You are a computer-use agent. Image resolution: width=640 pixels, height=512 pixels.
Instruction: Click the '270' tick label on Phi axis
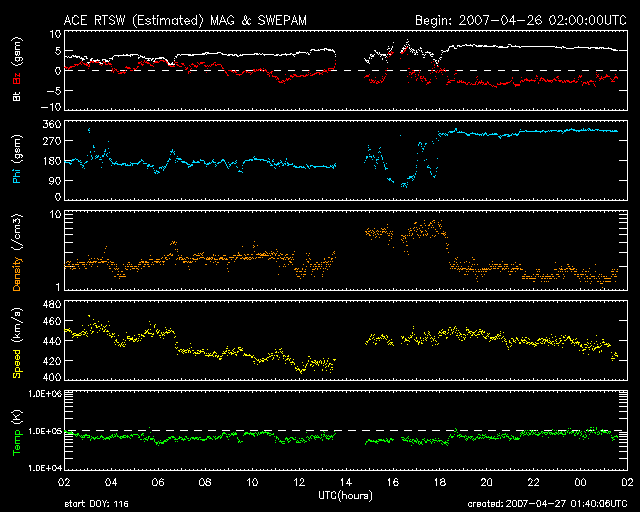pos(52,141)
